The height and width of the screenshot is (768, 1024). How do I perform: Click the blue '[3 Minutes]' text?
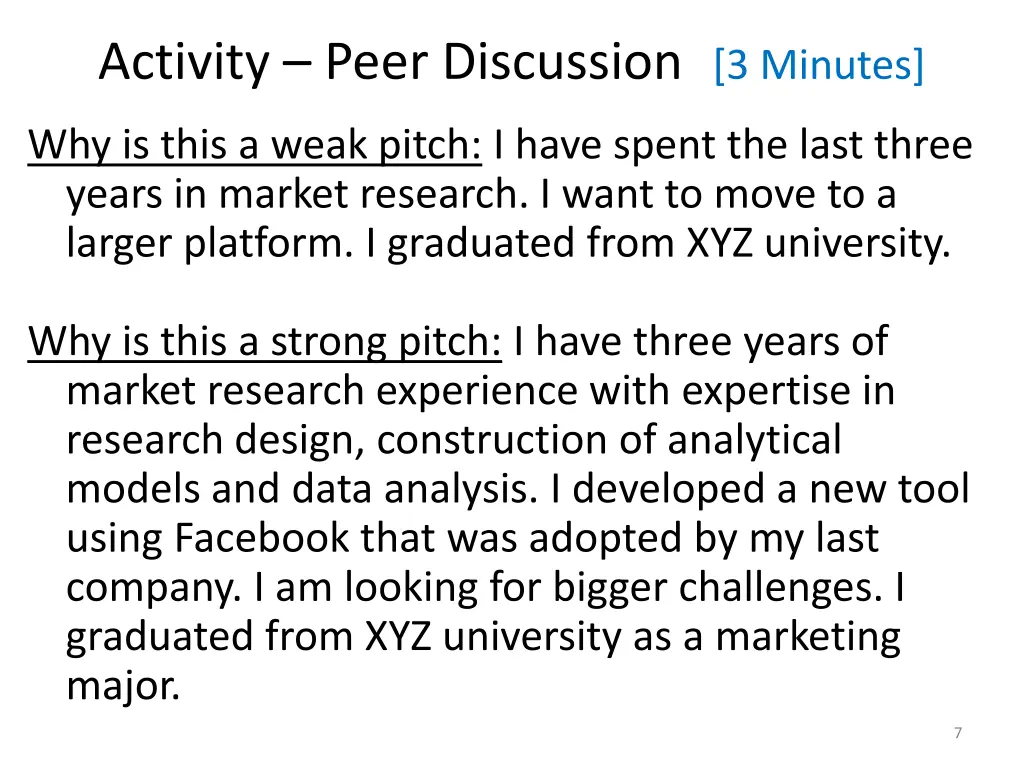(x=819, y=65)
